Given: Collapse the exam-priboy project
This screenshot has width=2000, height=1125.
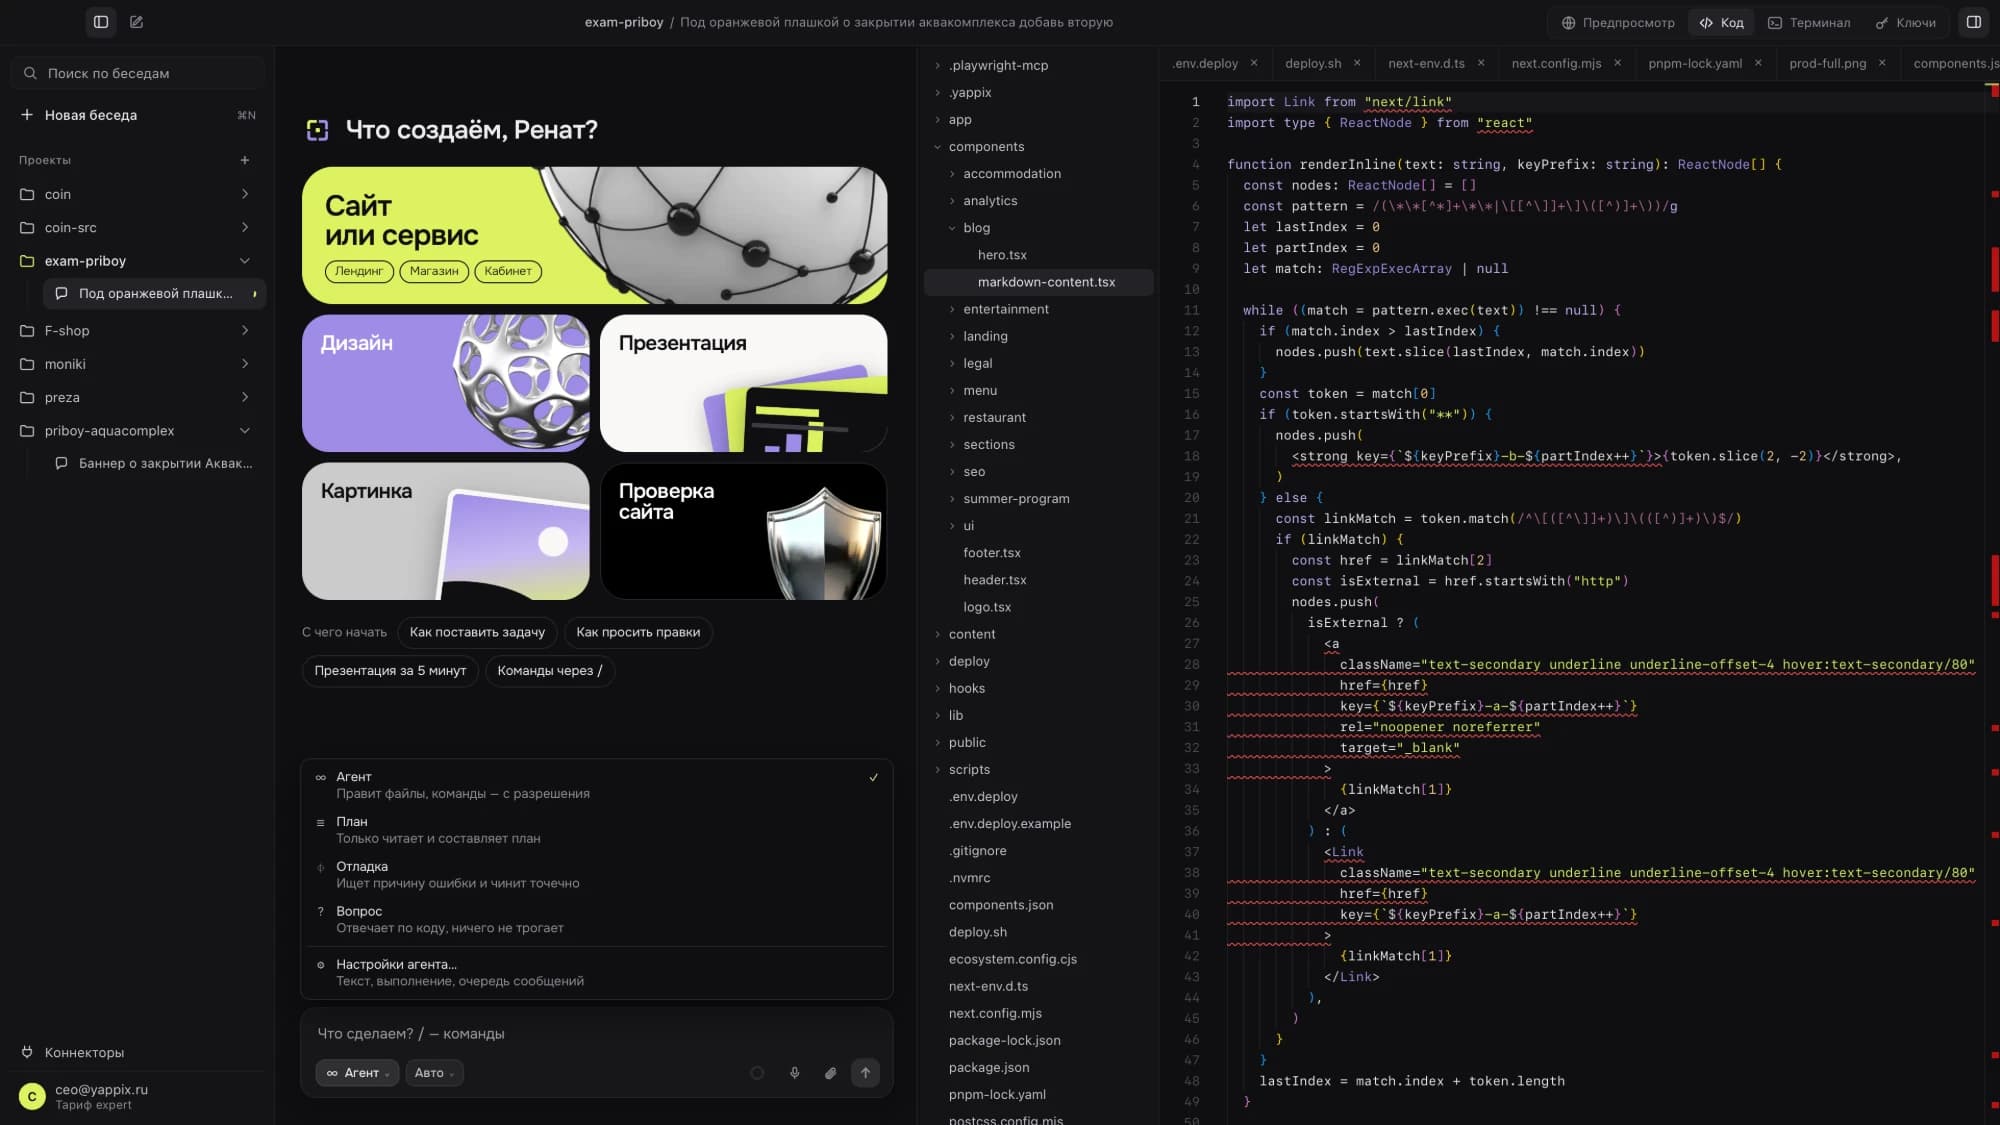Looking at the screenshot, I should click(245, 261).
